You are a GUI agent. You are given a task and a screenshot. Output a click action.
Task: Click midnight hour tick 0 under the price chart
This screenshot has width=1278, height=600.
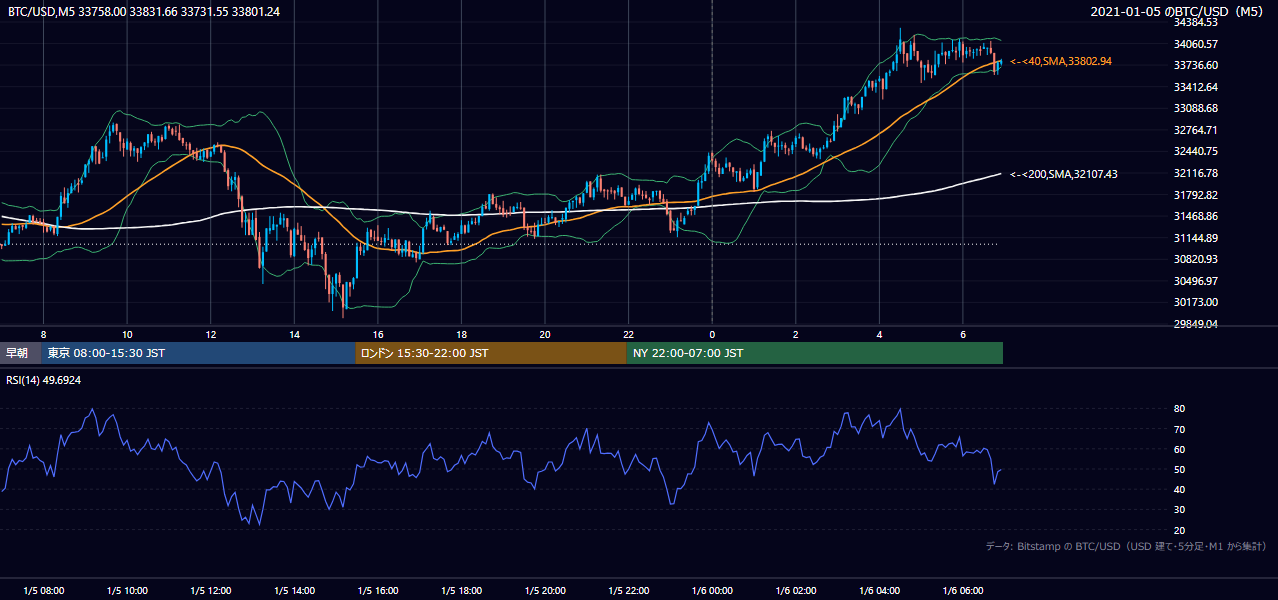pyautogui.click(x=712, y=334)
